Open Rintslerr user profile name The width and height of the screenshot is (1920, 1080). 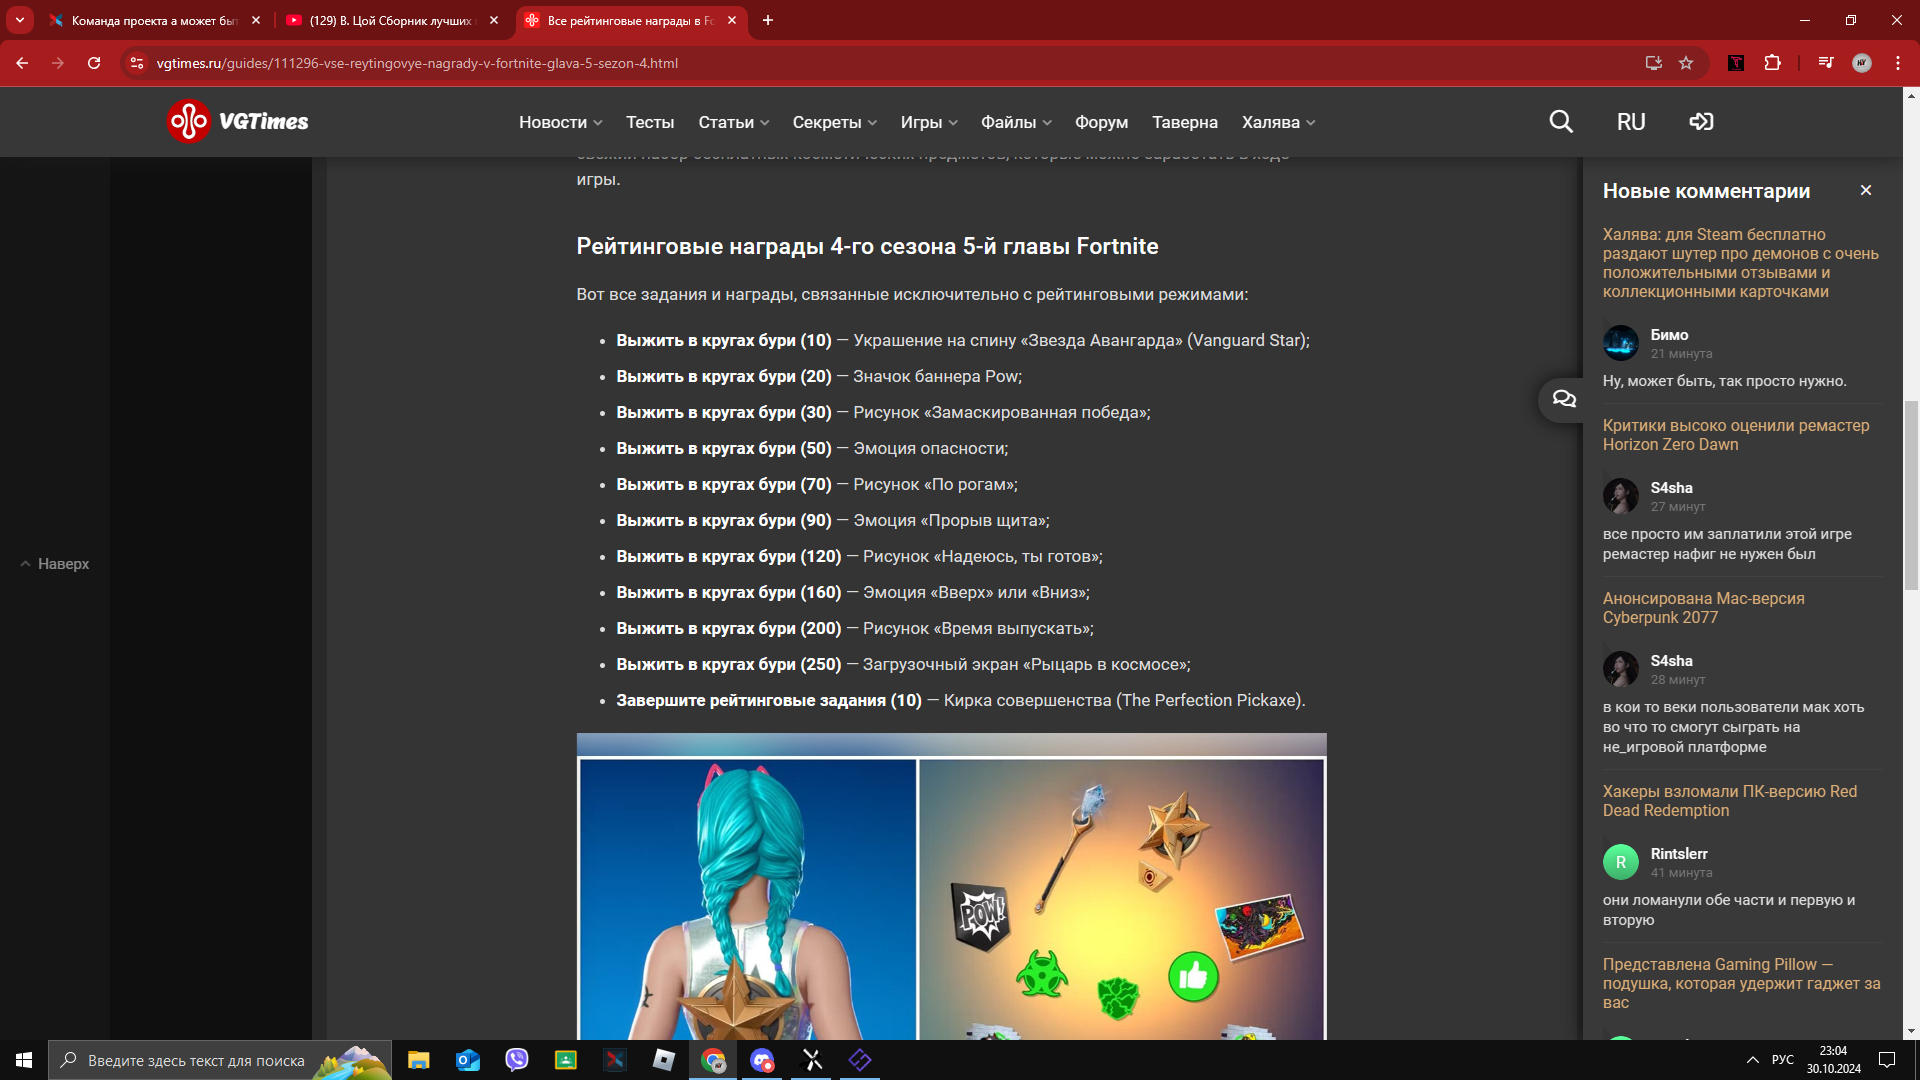(1679, 854)
